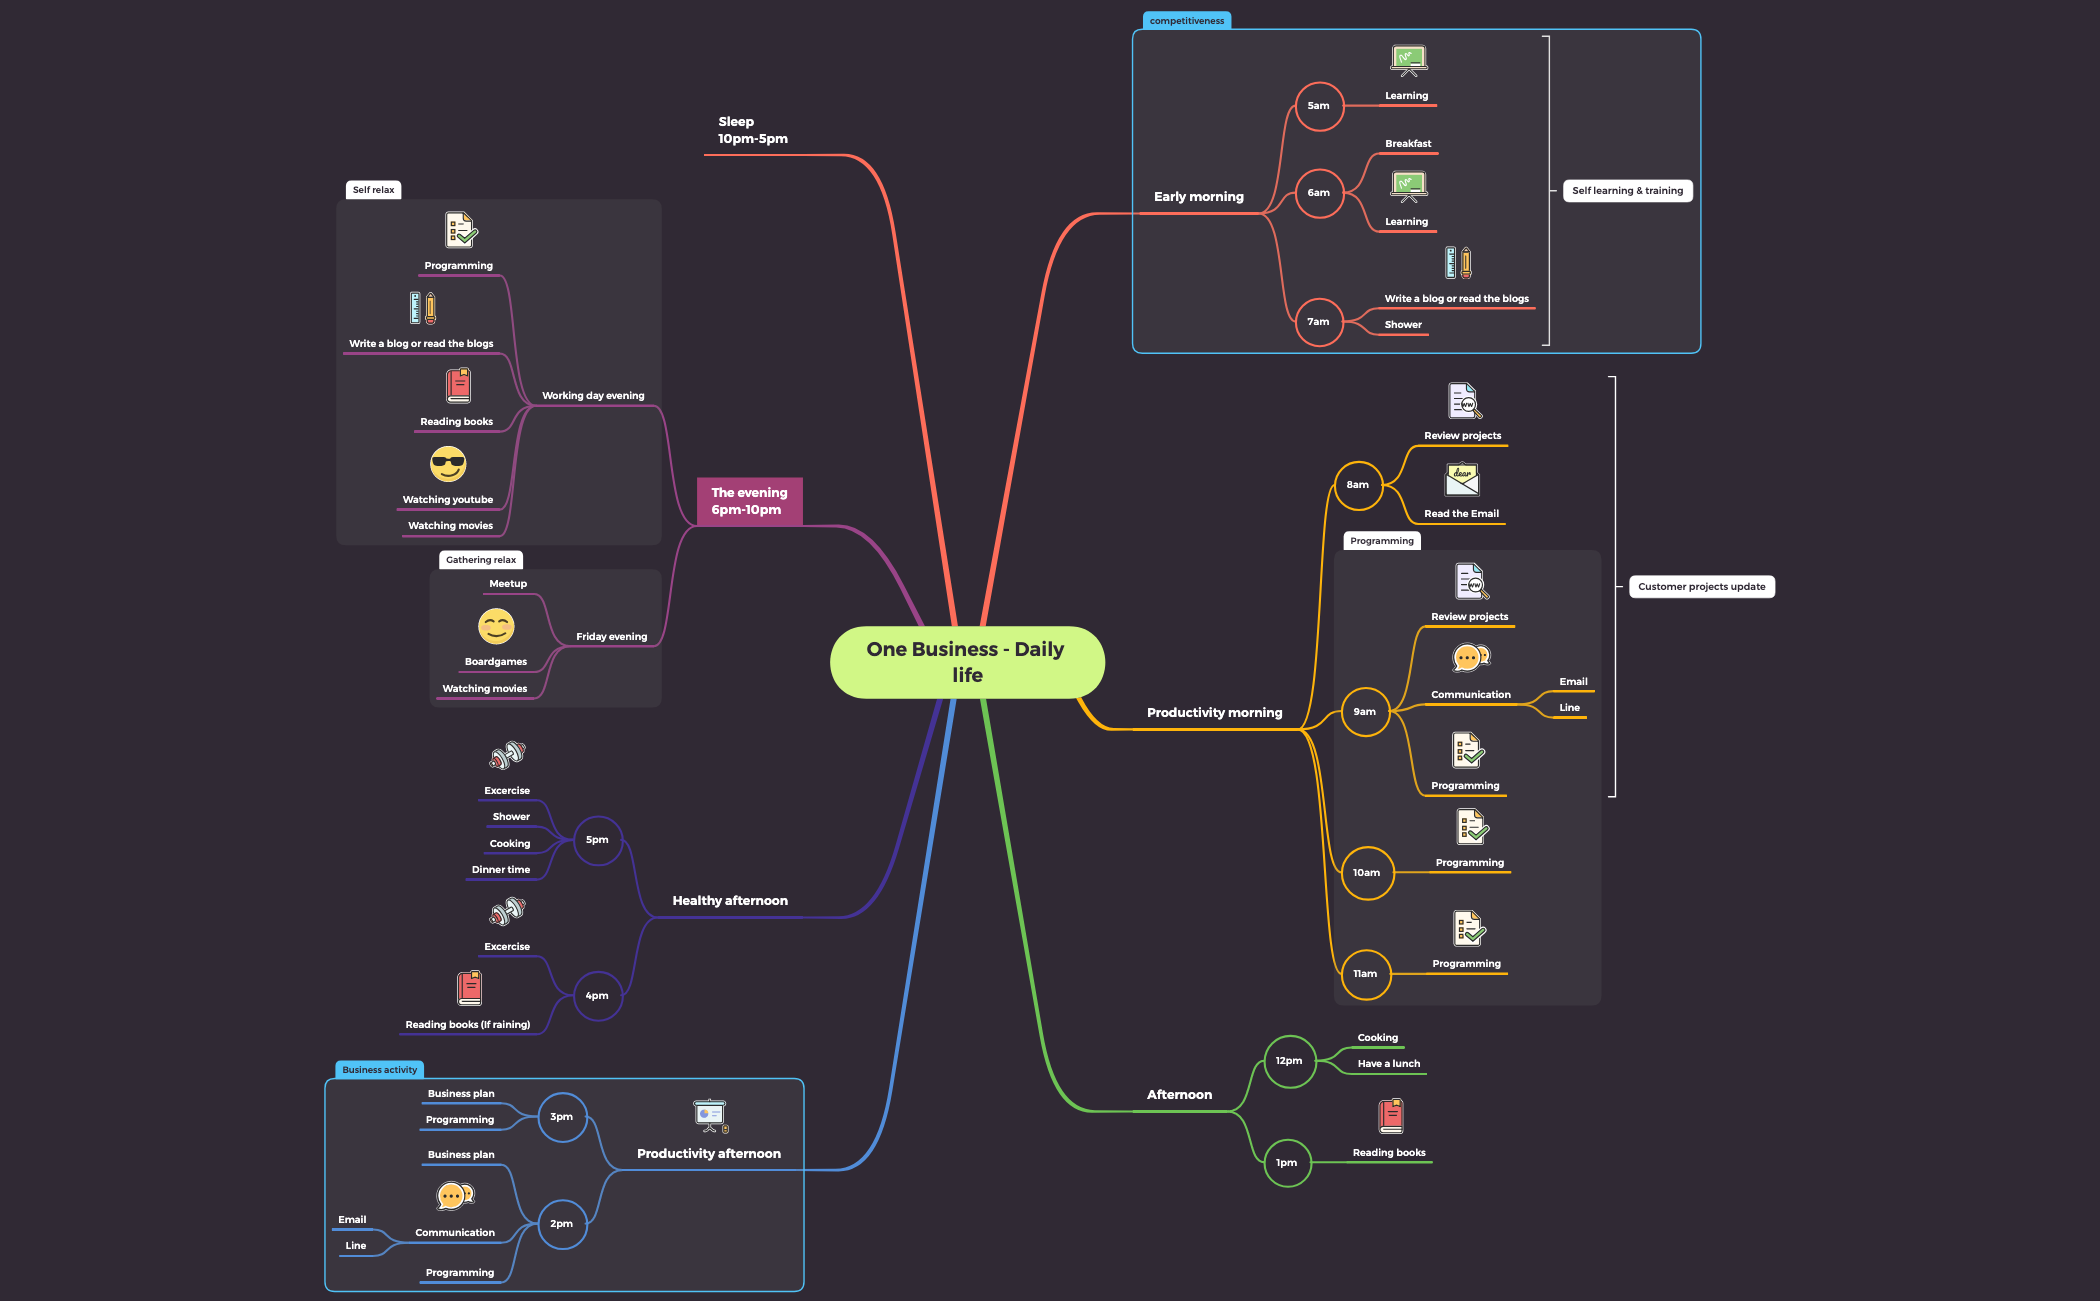
Task: Select the Review projects document icon at 8am
Action: tap(1463, 402)
